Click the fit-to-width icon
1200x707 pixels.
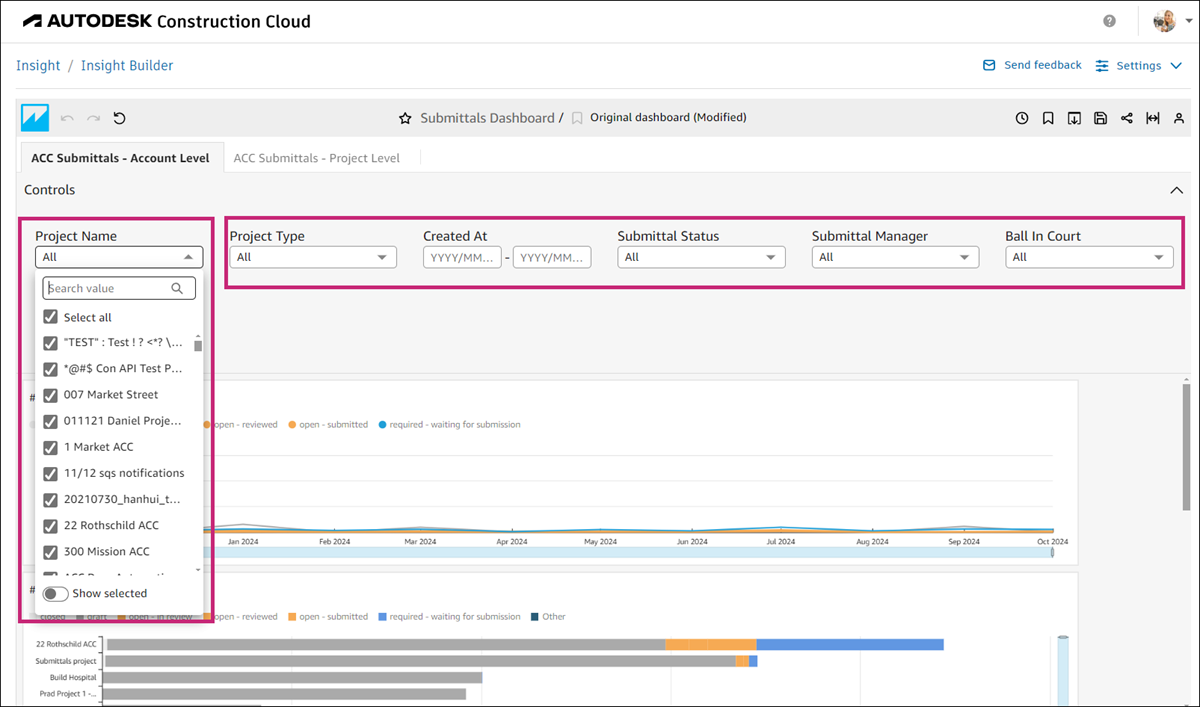pos(1153,118)
